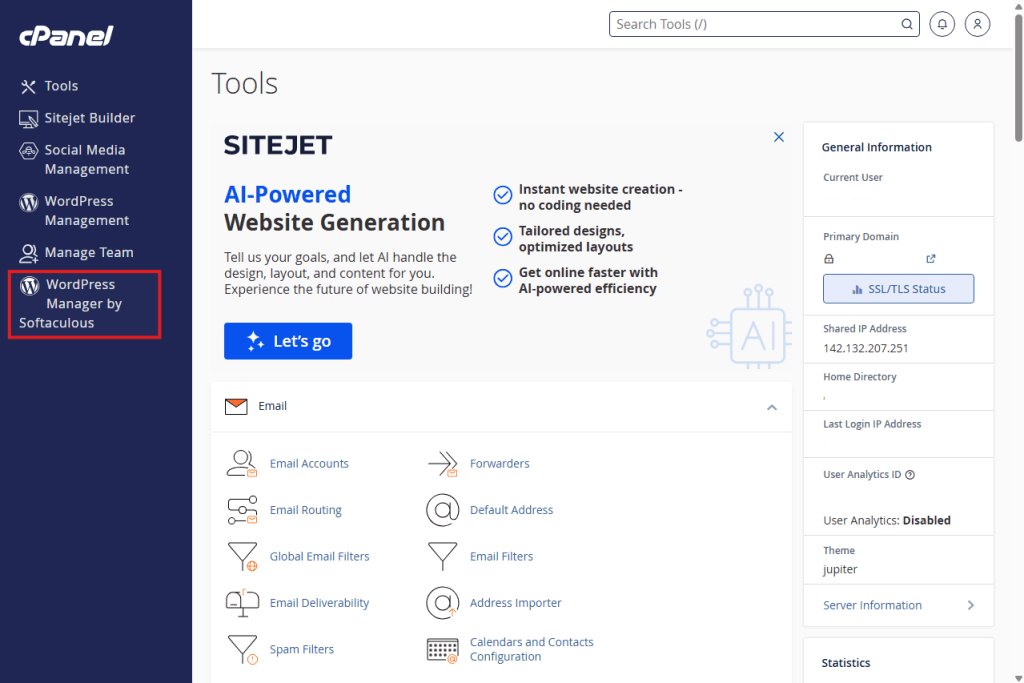The width and height of the screenshot is (1024, 683).
Task: Open the notifications bell
Action: [x=941, y=23]
